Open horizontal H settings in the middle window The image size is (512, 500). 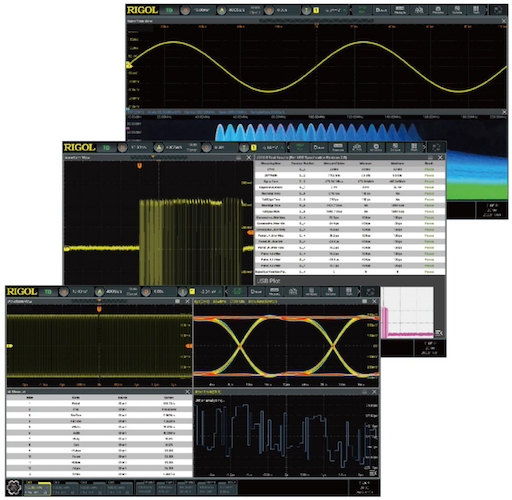click(122, 147)
